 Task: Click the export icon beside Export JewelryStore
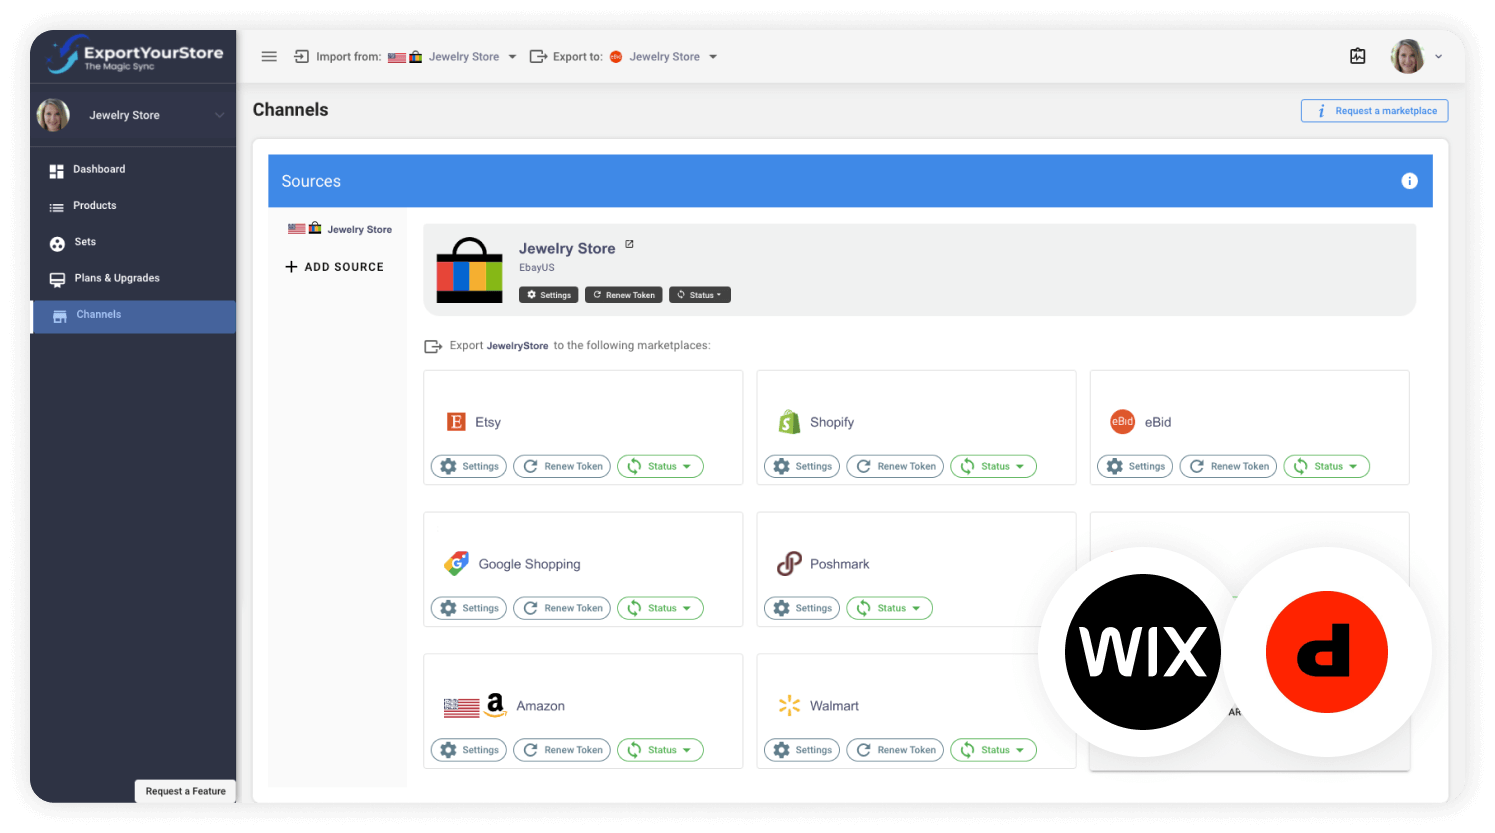pyautogui.click(x=433, y=346)
